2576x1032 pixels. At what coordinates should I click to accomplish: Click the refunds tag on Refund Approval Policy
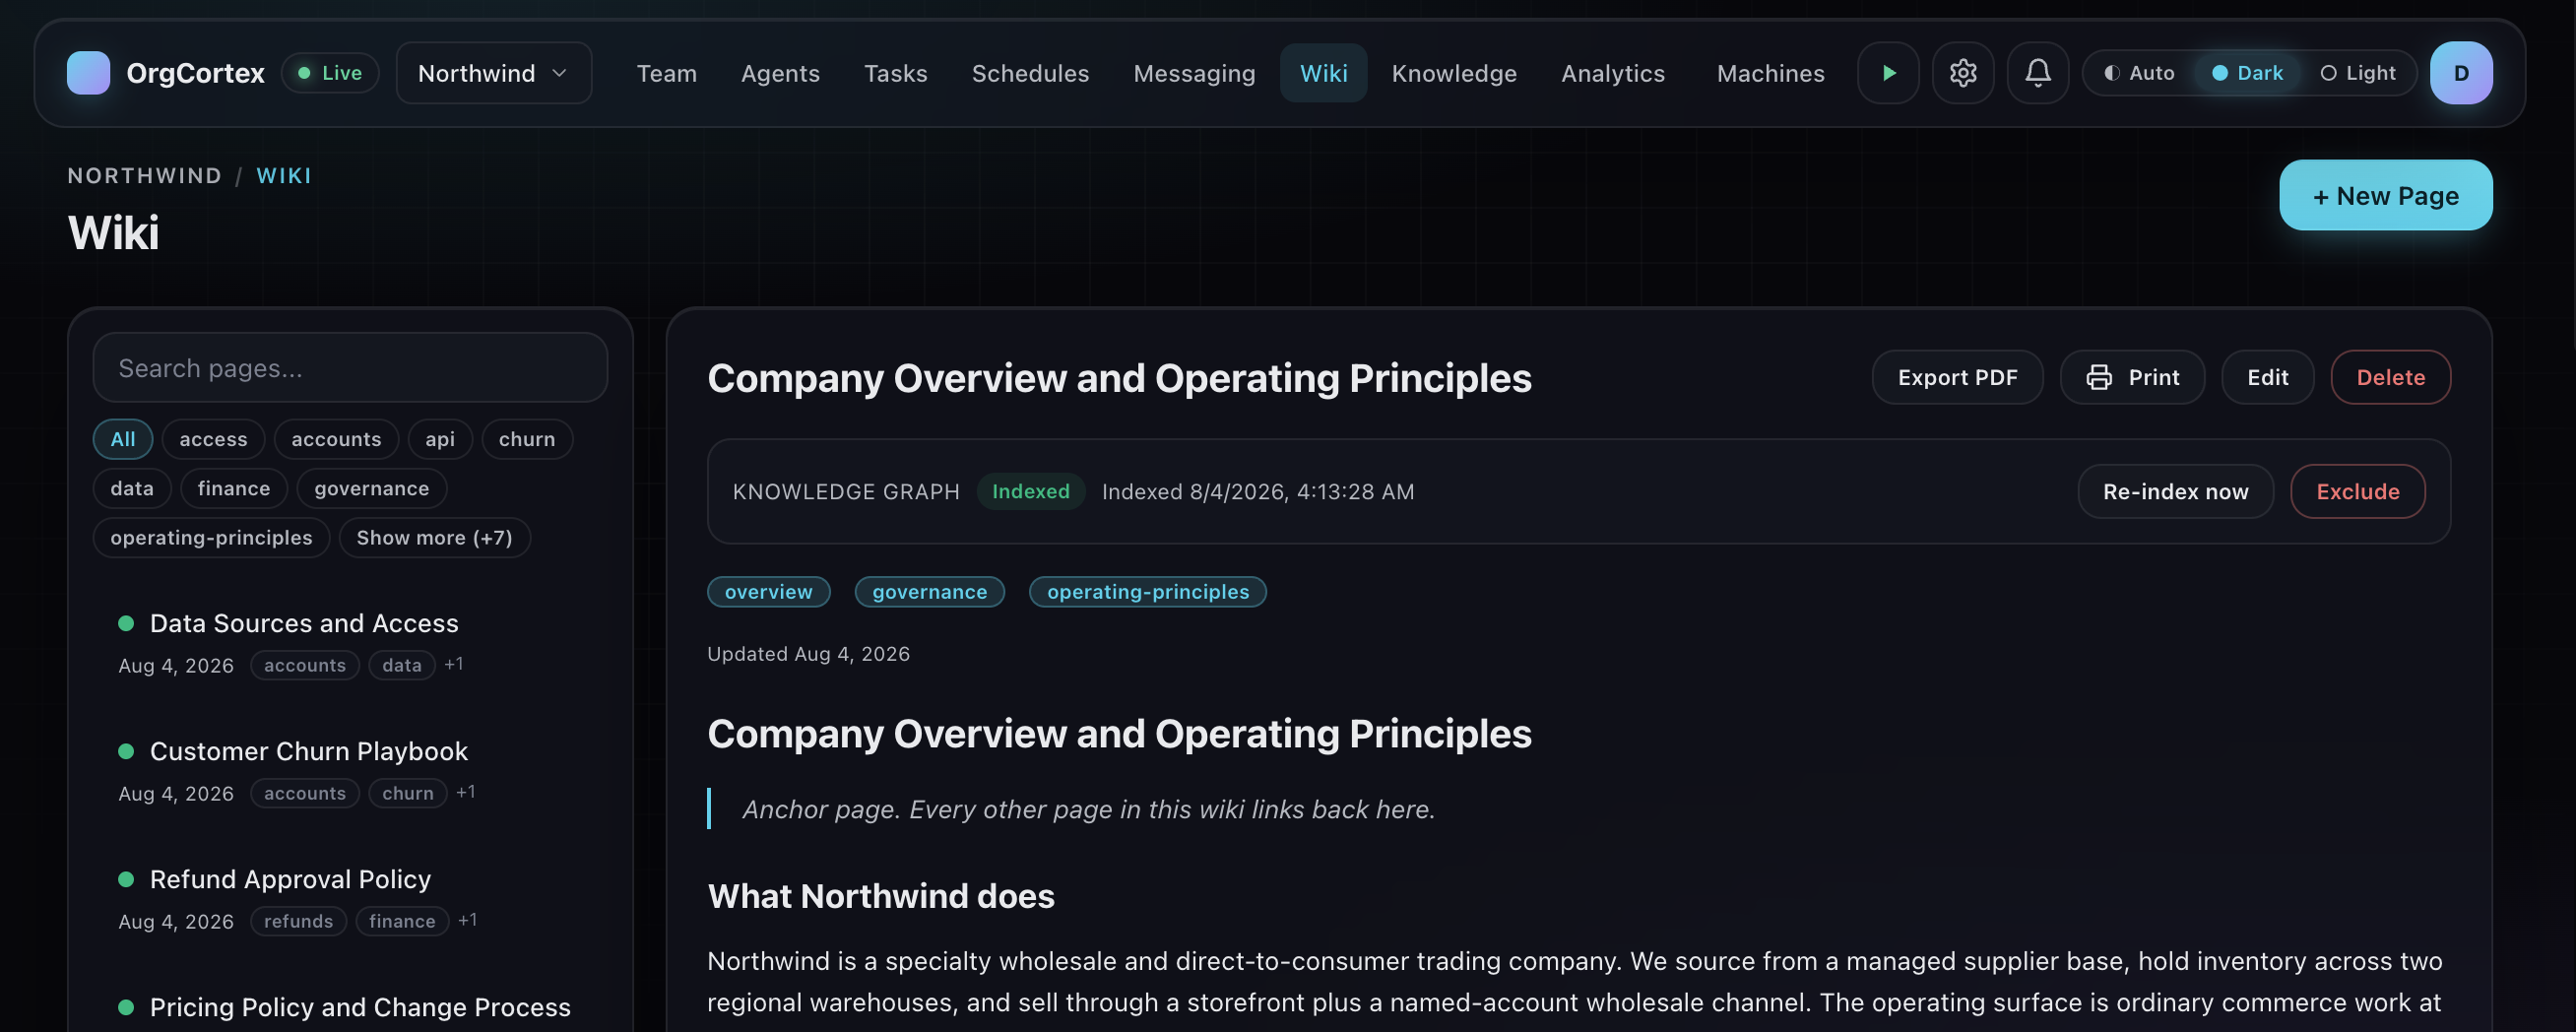[298, 921]
